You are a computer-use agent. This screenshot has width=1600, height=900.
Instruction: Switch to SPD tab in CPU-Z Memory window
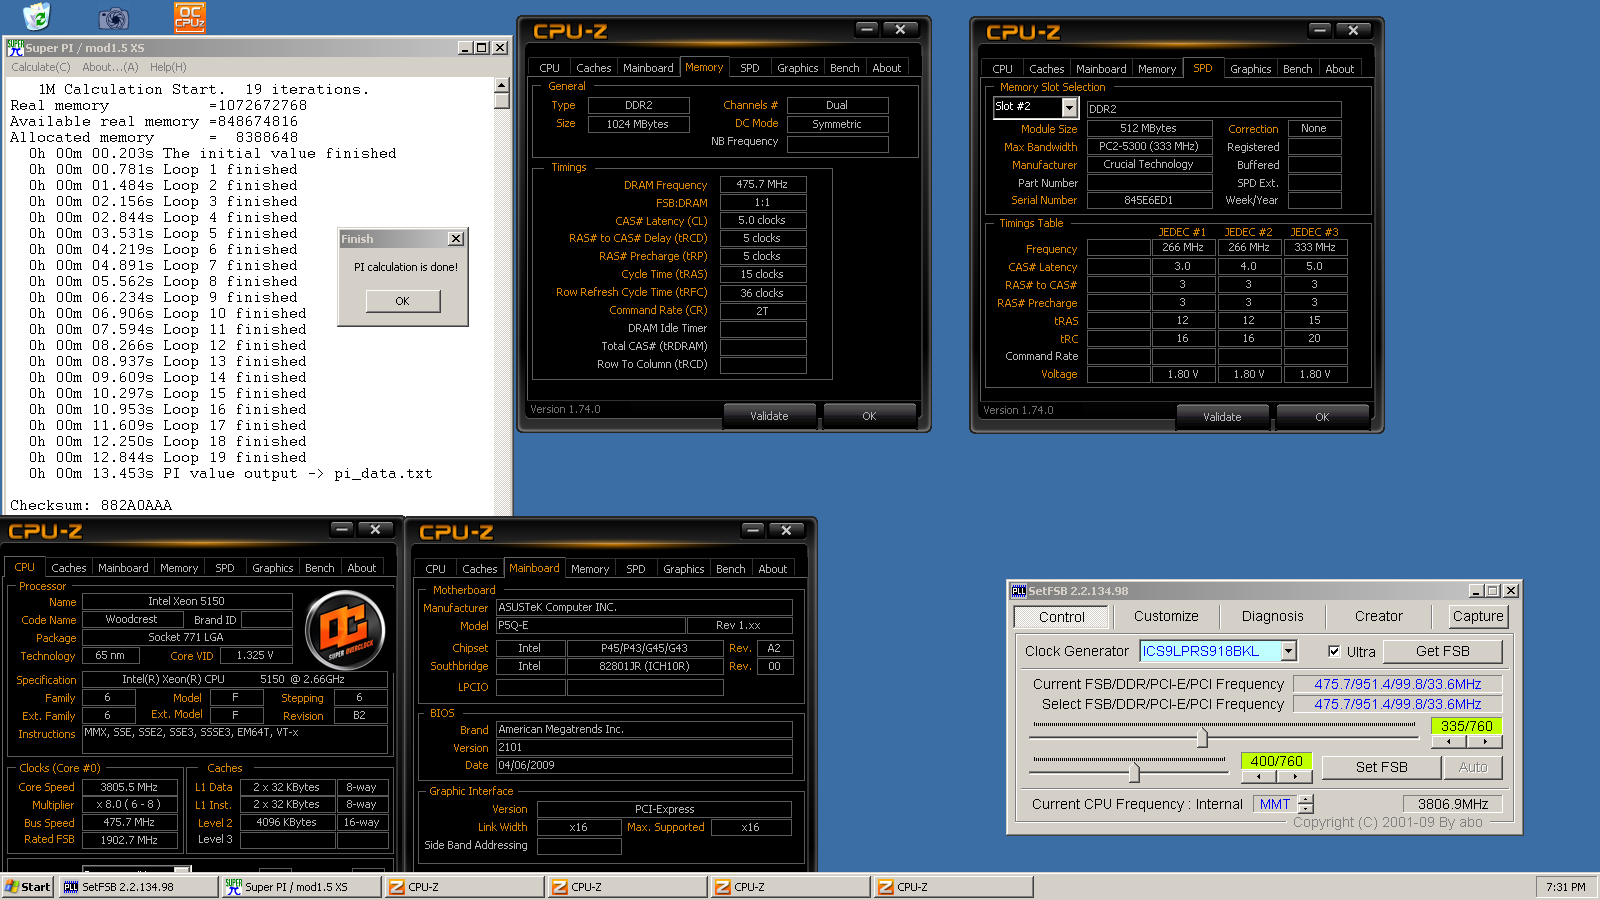pos(749,68)
